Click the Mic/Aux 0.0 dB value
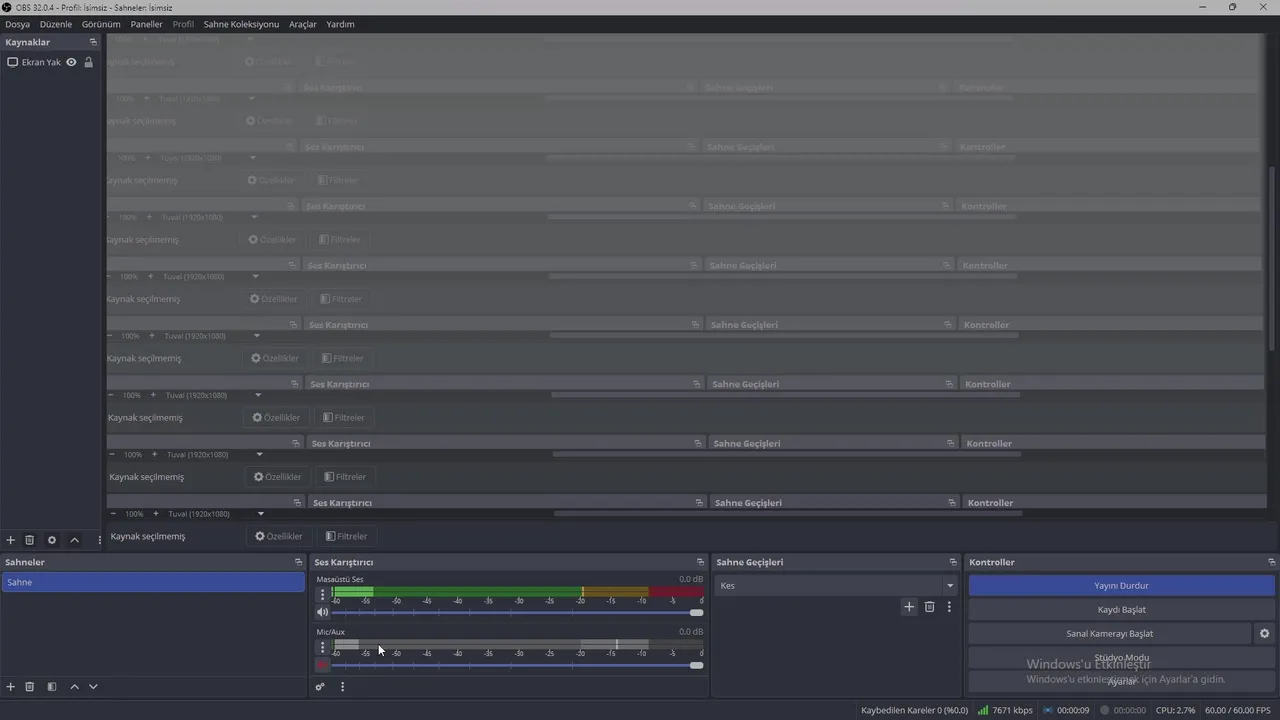This screenshot has width=1280, height=720. [691, 632]
